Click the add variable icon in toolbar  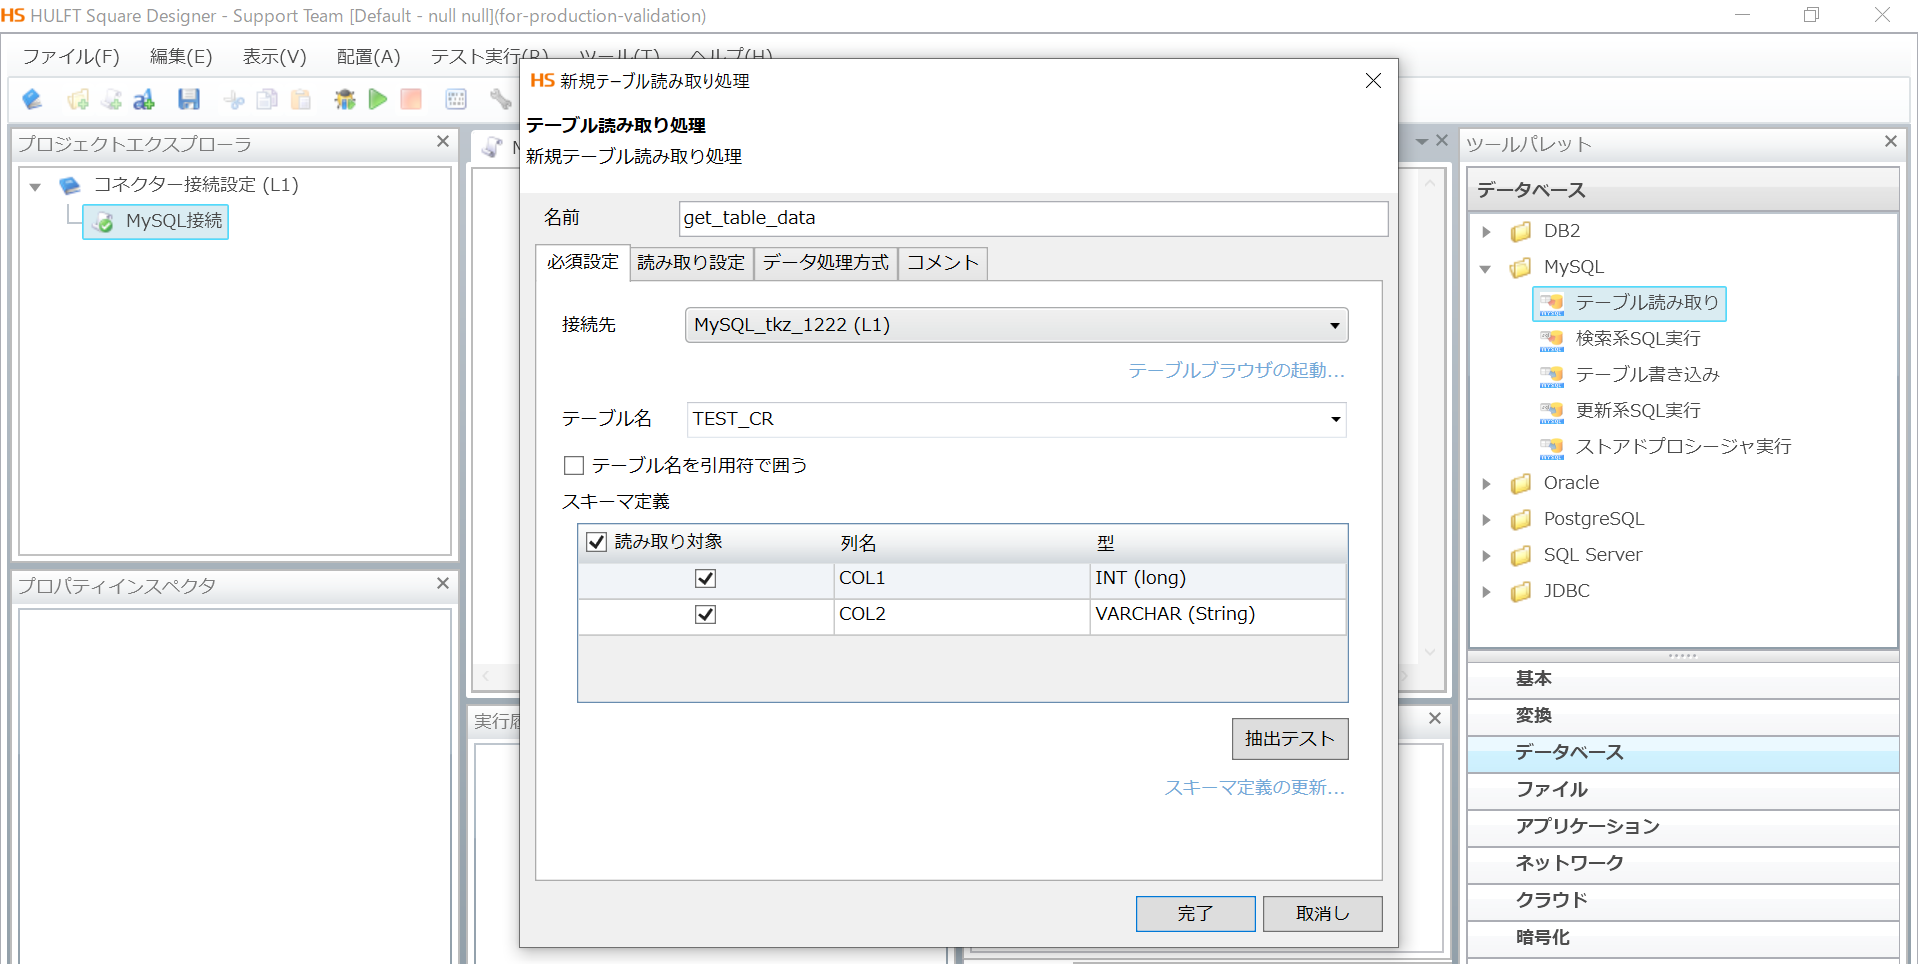click(144, 99)
